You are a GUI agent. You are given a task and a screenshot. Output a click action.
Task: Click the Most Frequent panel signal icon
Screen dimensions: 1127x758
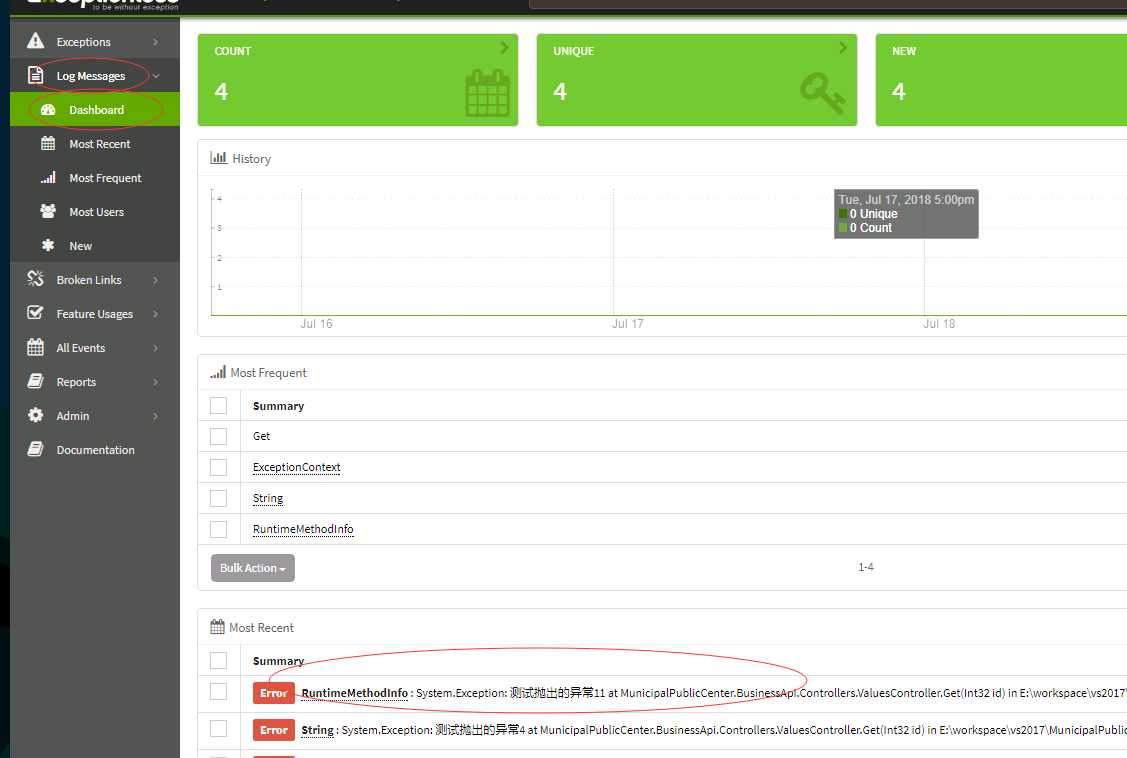coord(218,371)
